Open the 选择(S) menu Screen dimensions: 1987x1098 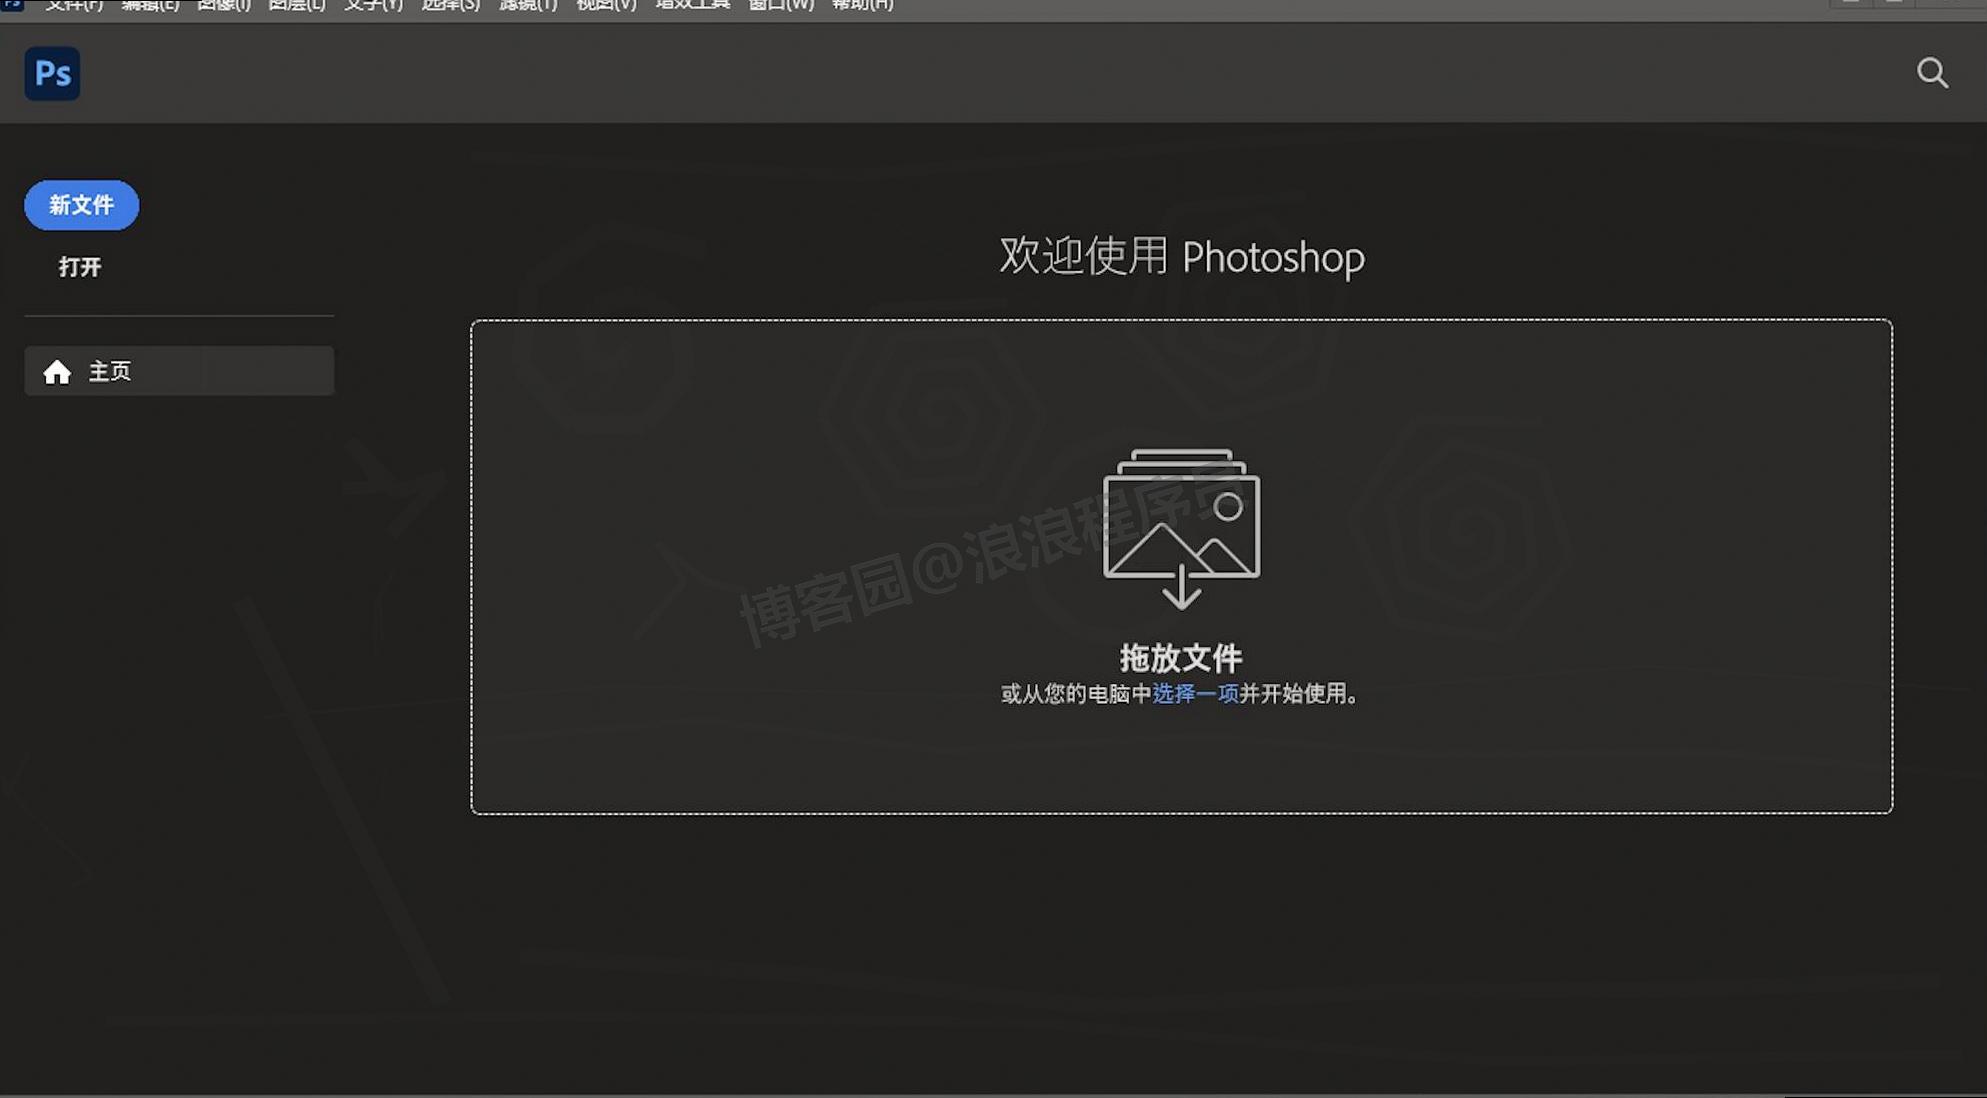point(450,5)
